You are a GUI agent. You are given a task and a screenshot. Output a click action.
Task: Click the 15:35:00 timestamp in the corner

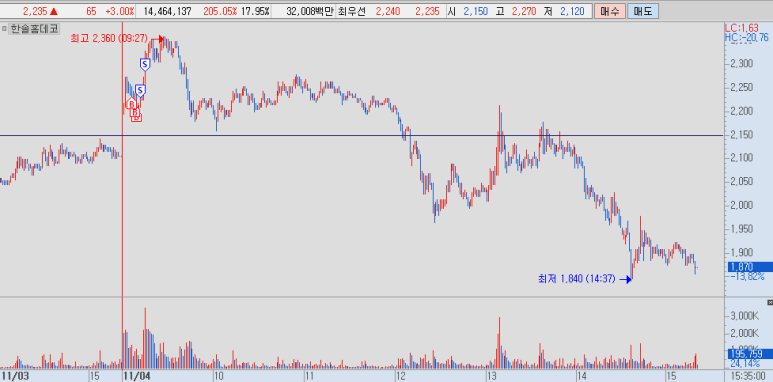tap(749, 376)
